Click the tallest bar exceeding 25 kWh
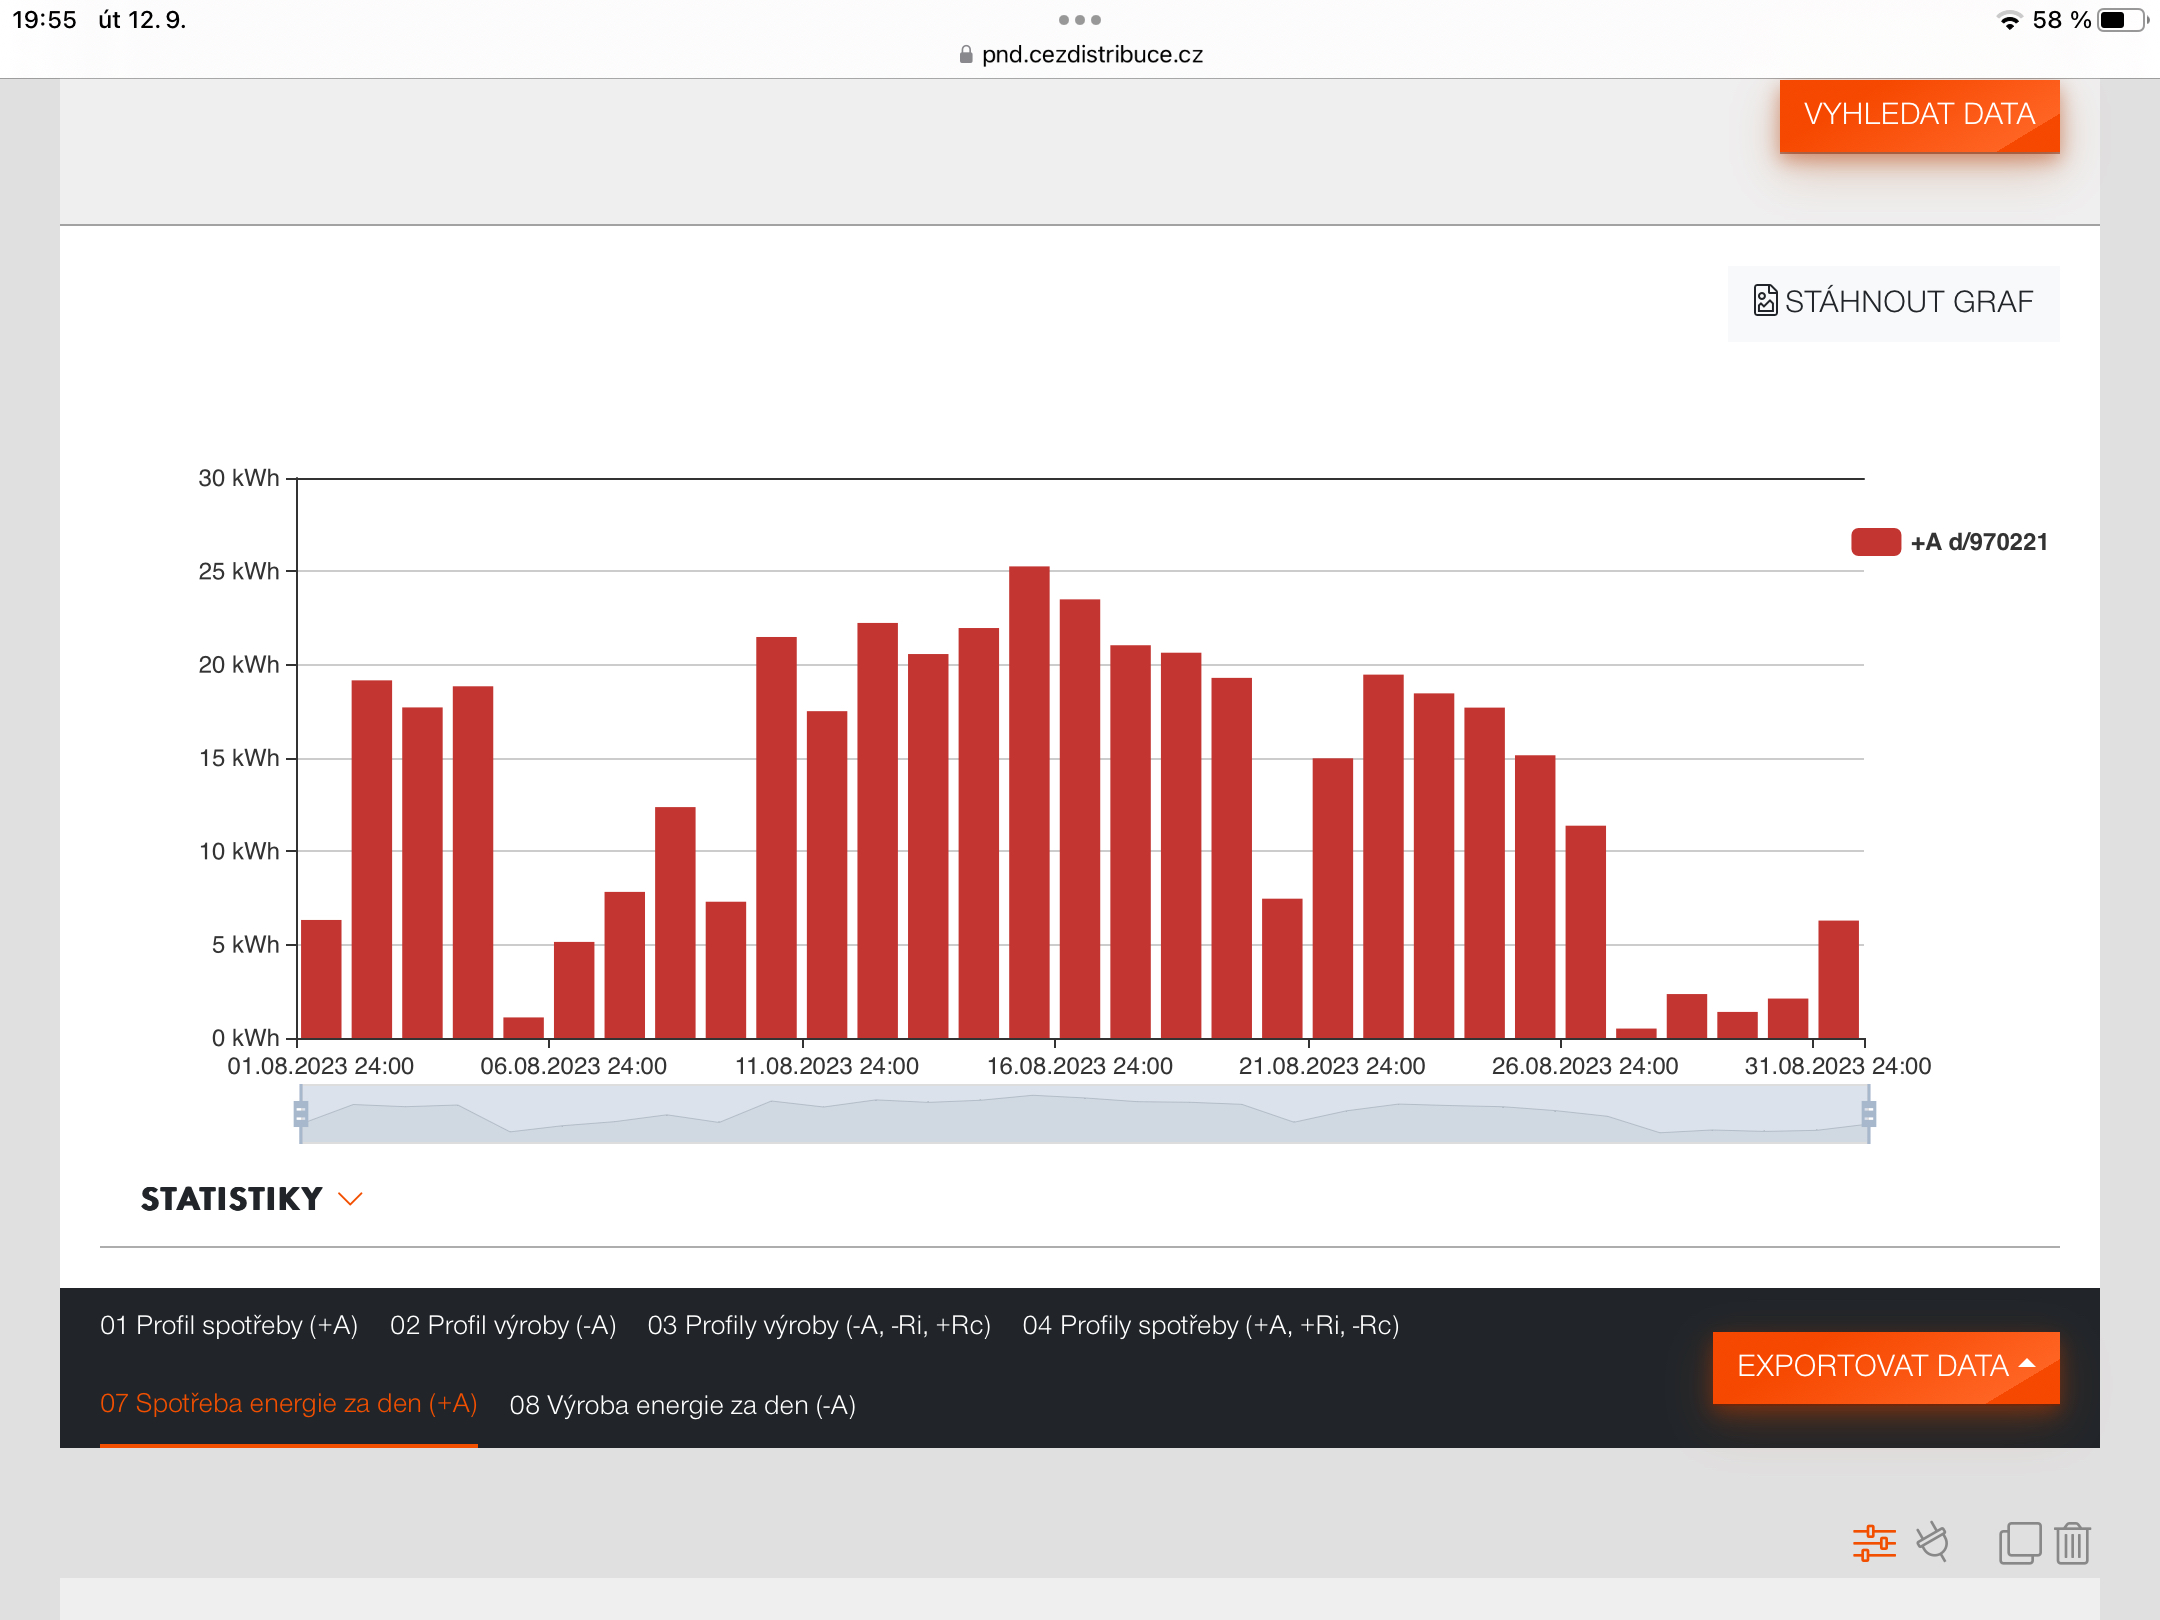 [1029, 802]
